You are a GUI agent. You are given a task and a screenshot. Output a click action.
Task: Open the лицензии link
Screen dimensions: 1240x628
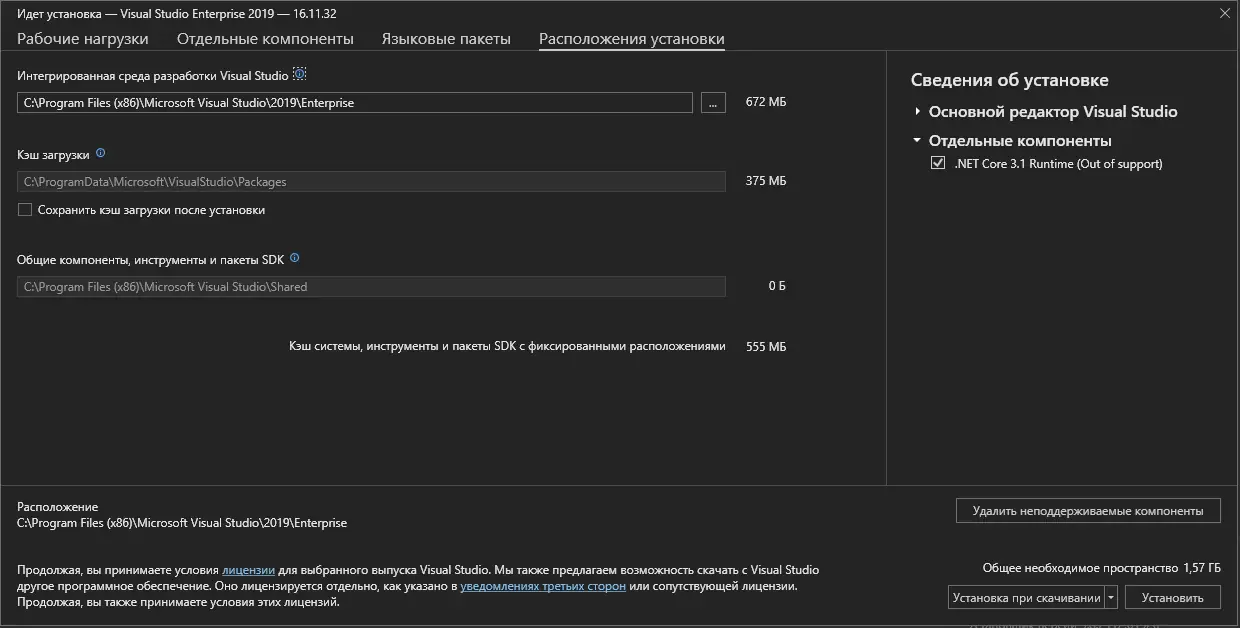click(248, 570)
